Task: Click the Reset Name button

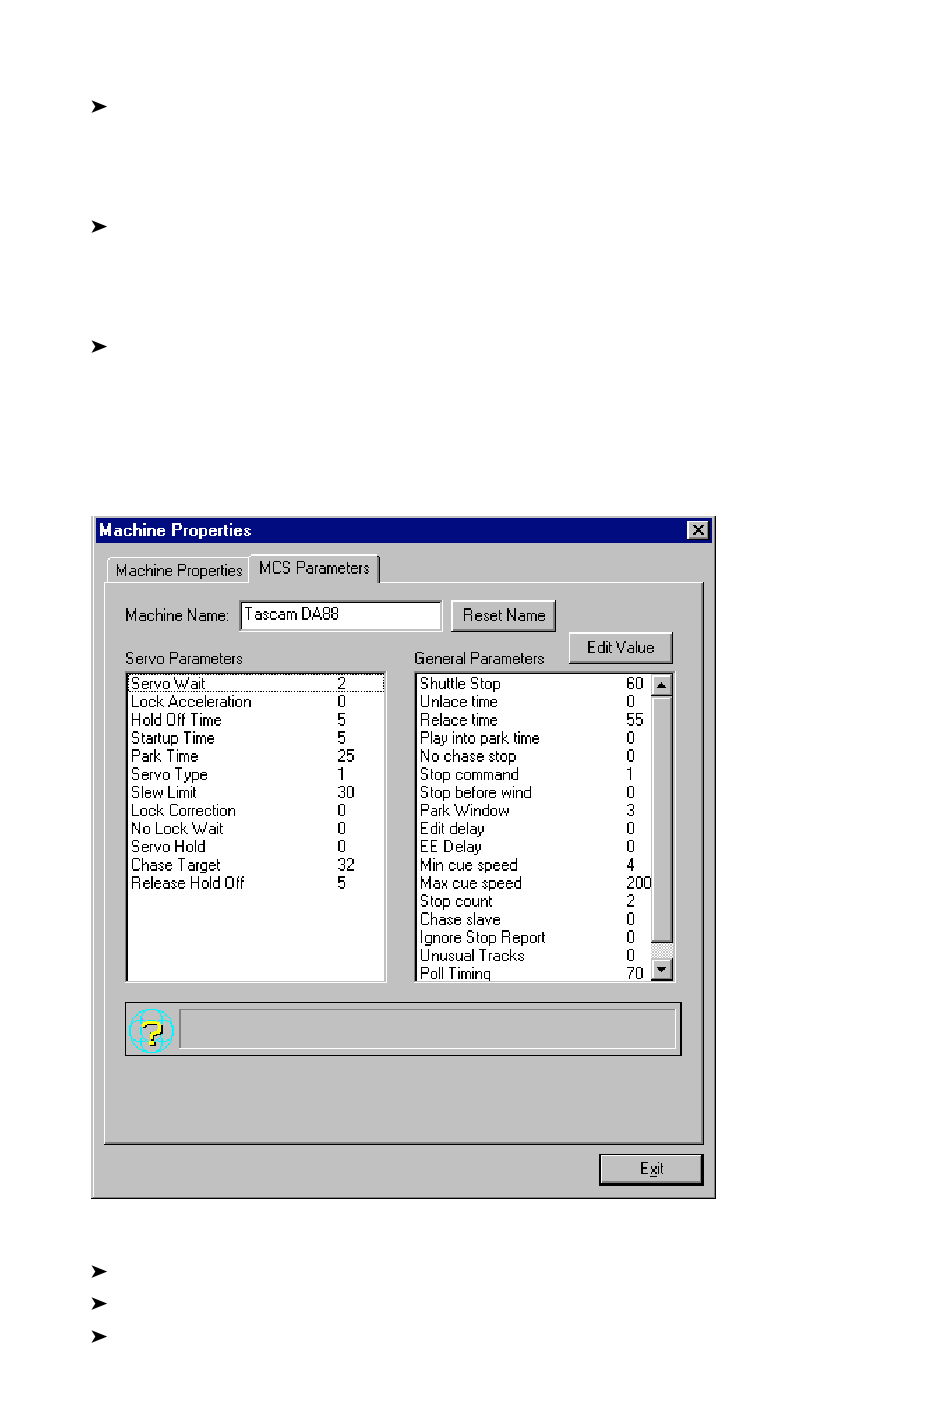Action: [x=504, y=615]
